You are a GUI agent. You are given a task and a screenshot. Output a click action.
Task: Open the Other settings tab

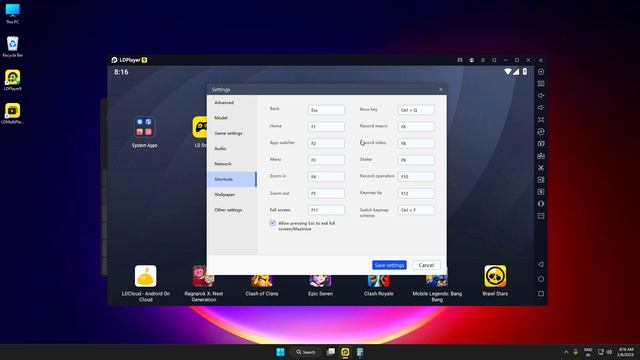(232, 210)
